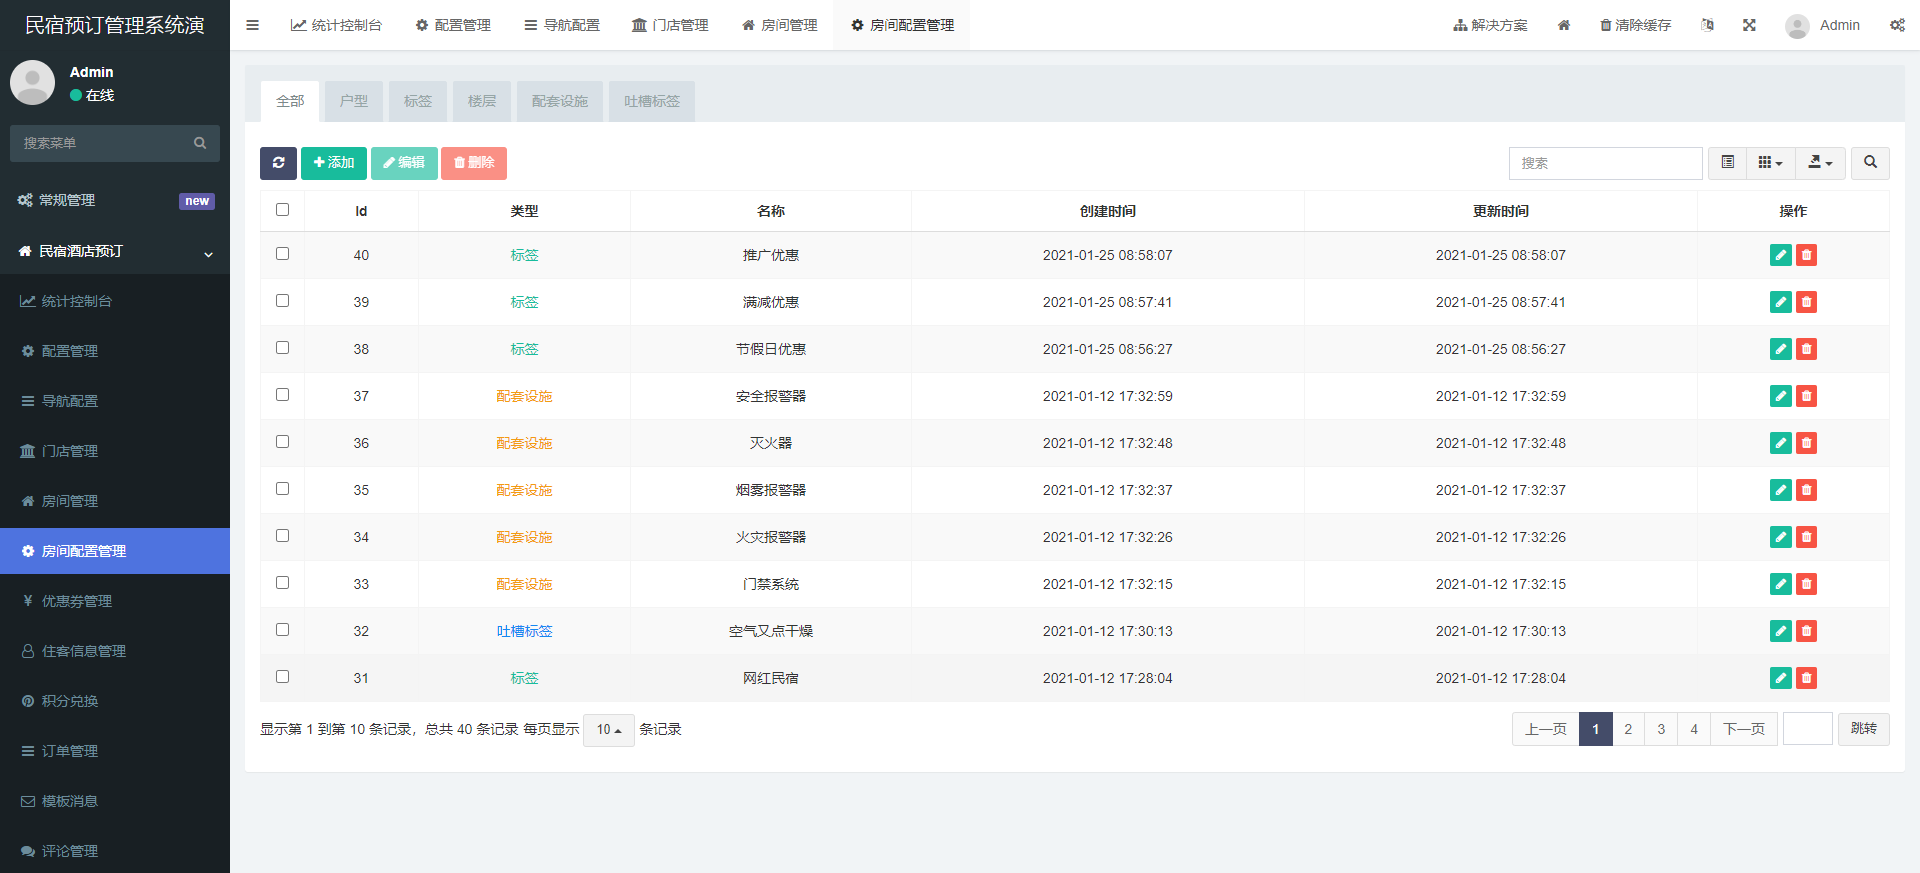Tick the checkbox for row 39
Viewport: 1920px width, 873px height.
coord(282,301)
